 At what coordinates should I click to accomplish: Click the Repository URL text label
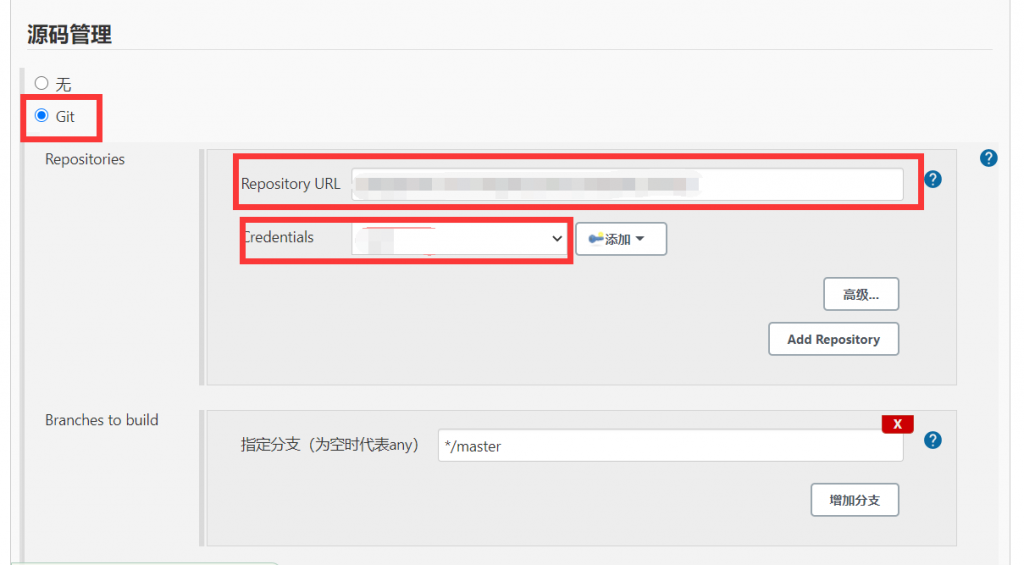[x=291, y=184]
